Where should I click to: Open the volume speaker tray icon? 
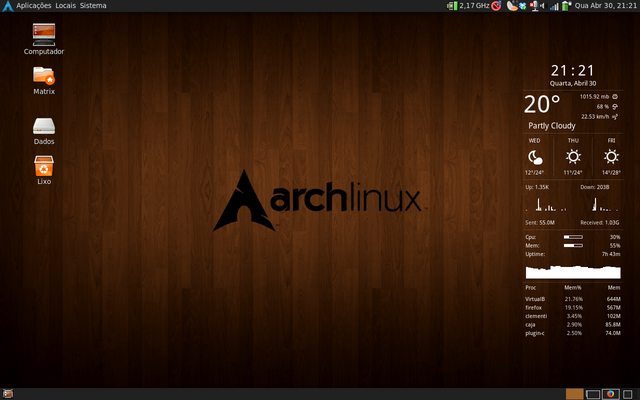(542, 6)
